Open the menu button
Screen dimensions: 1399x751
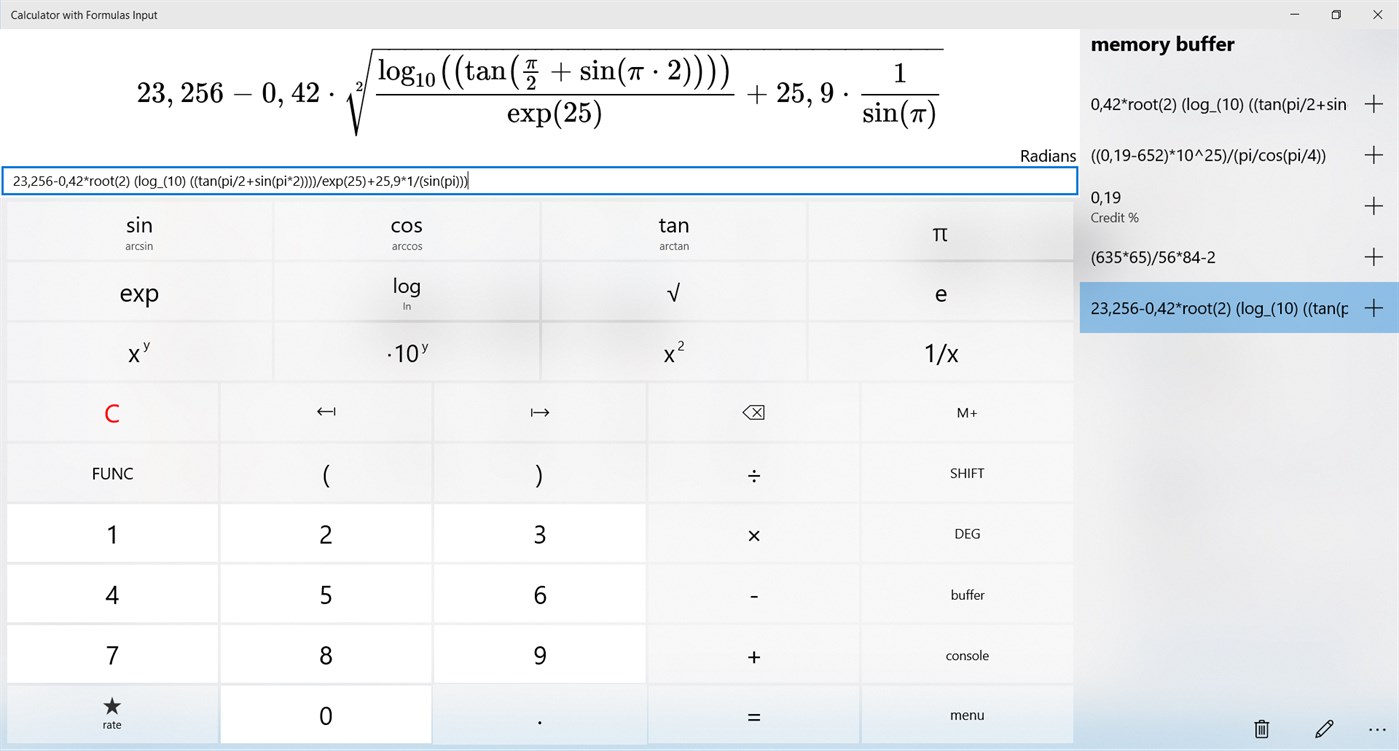pyautogui.click(x=967, y=715)
